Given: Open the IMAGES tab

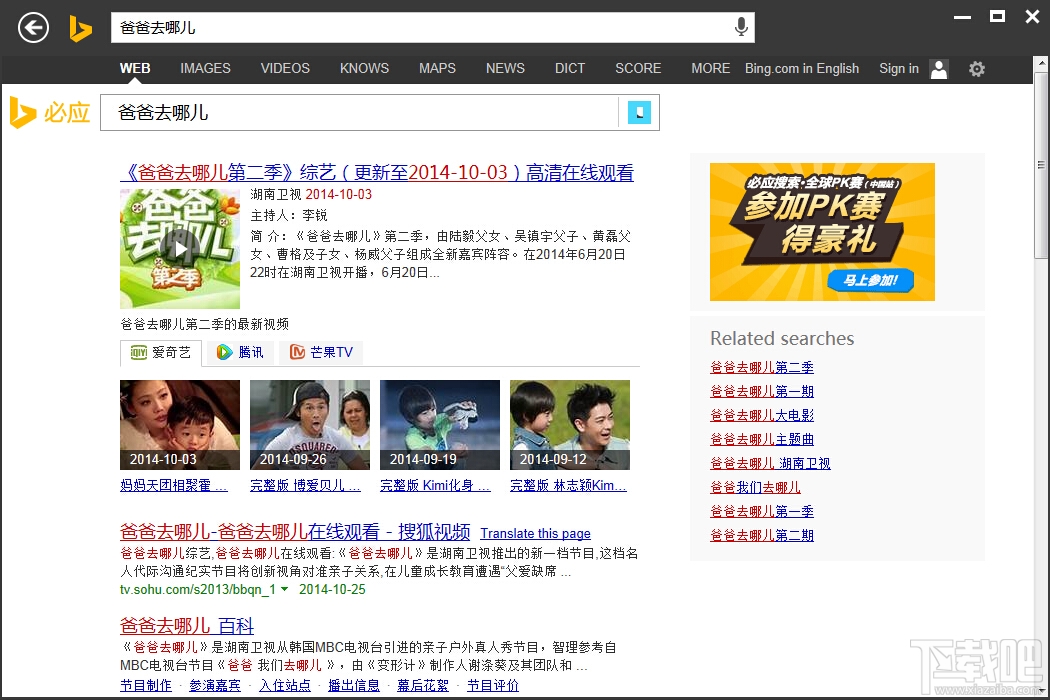Looking at the screenshot, I should point(205,68).
